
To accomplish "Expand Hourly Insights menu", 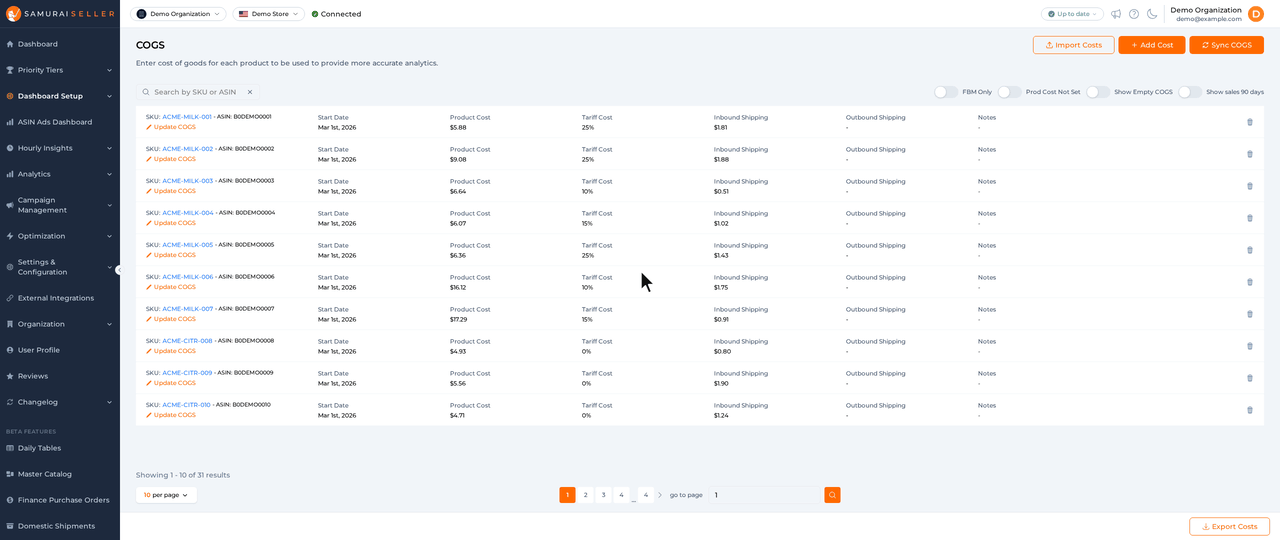I will click(60, 148).
